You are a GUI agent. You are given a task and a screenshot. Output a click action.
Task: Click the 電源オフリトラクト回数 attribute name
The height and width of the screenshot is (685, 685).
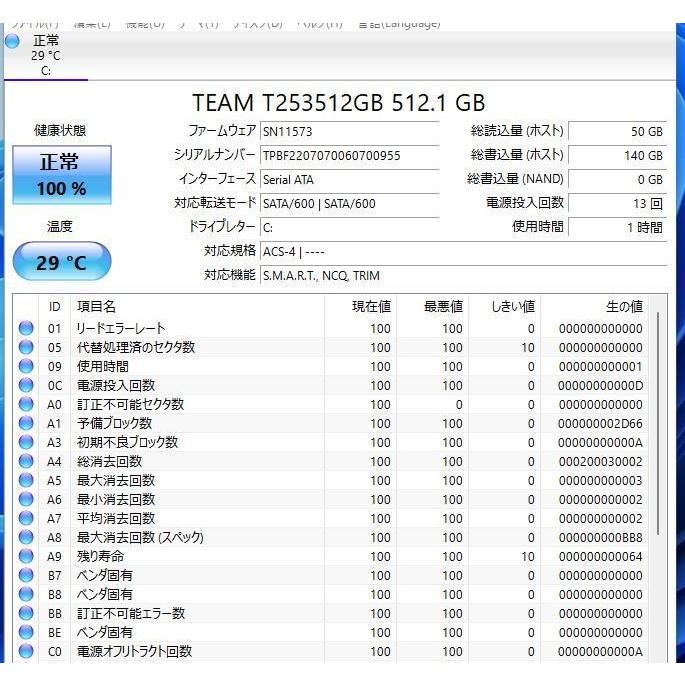tap(135, 651)
